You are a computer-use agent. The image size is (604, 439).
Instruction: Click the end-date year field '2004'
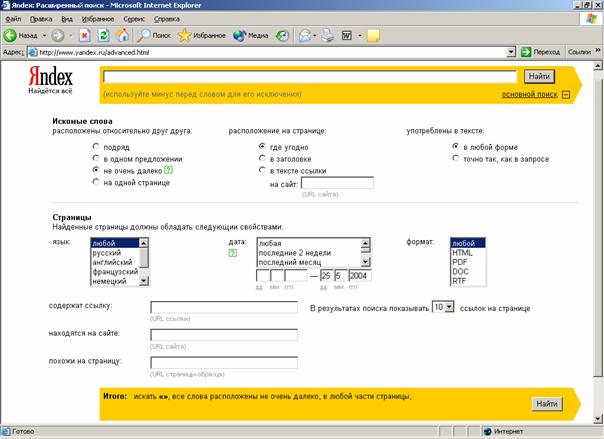click(x=360, y=275)
